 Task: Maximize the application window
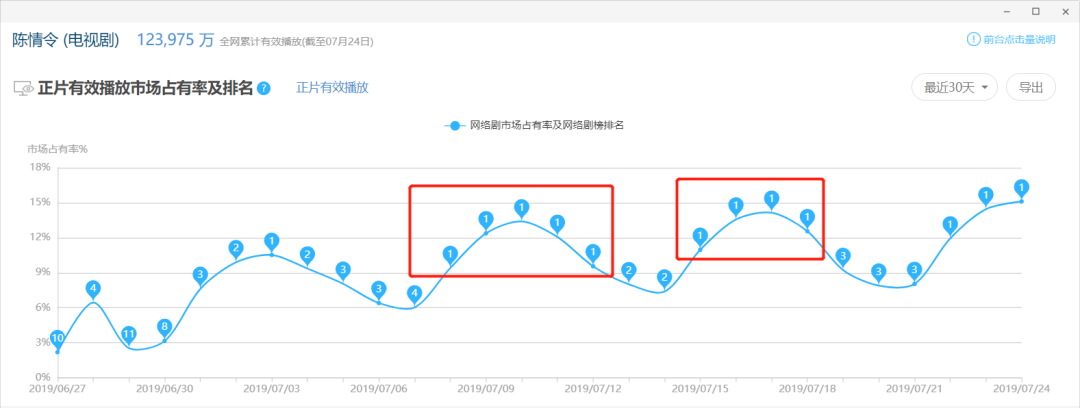(1035, 11)
